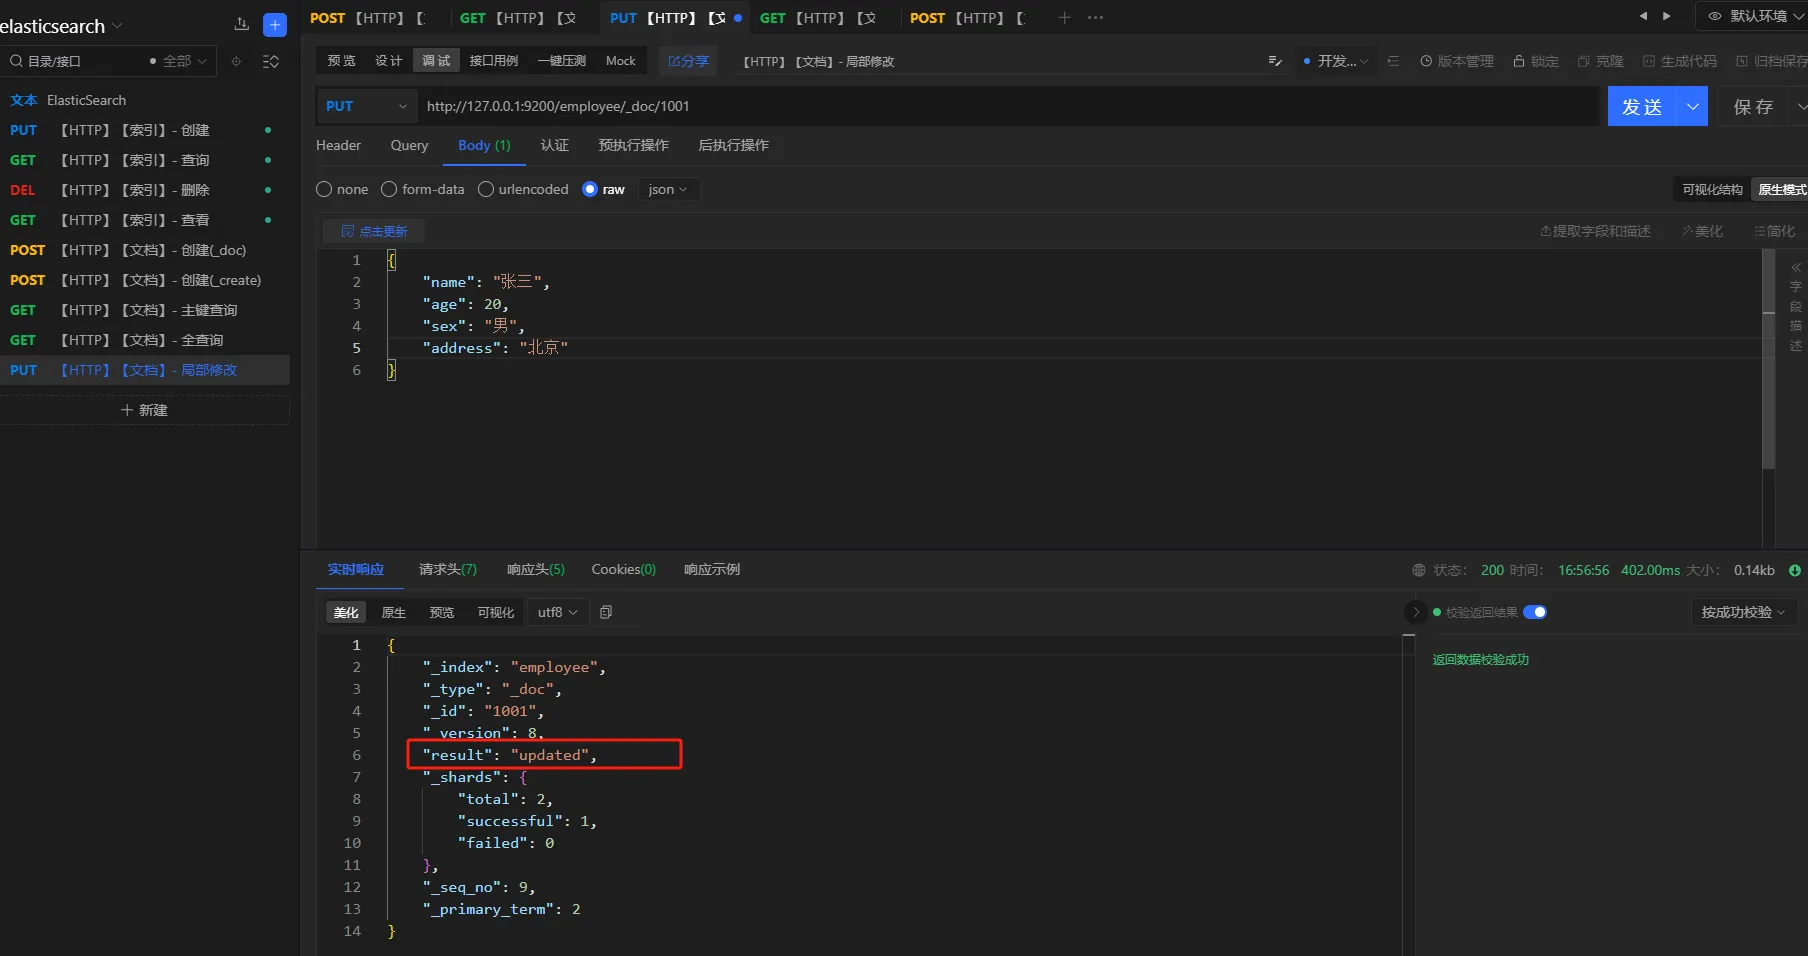Switch to the Header tab

coord(338,145)
